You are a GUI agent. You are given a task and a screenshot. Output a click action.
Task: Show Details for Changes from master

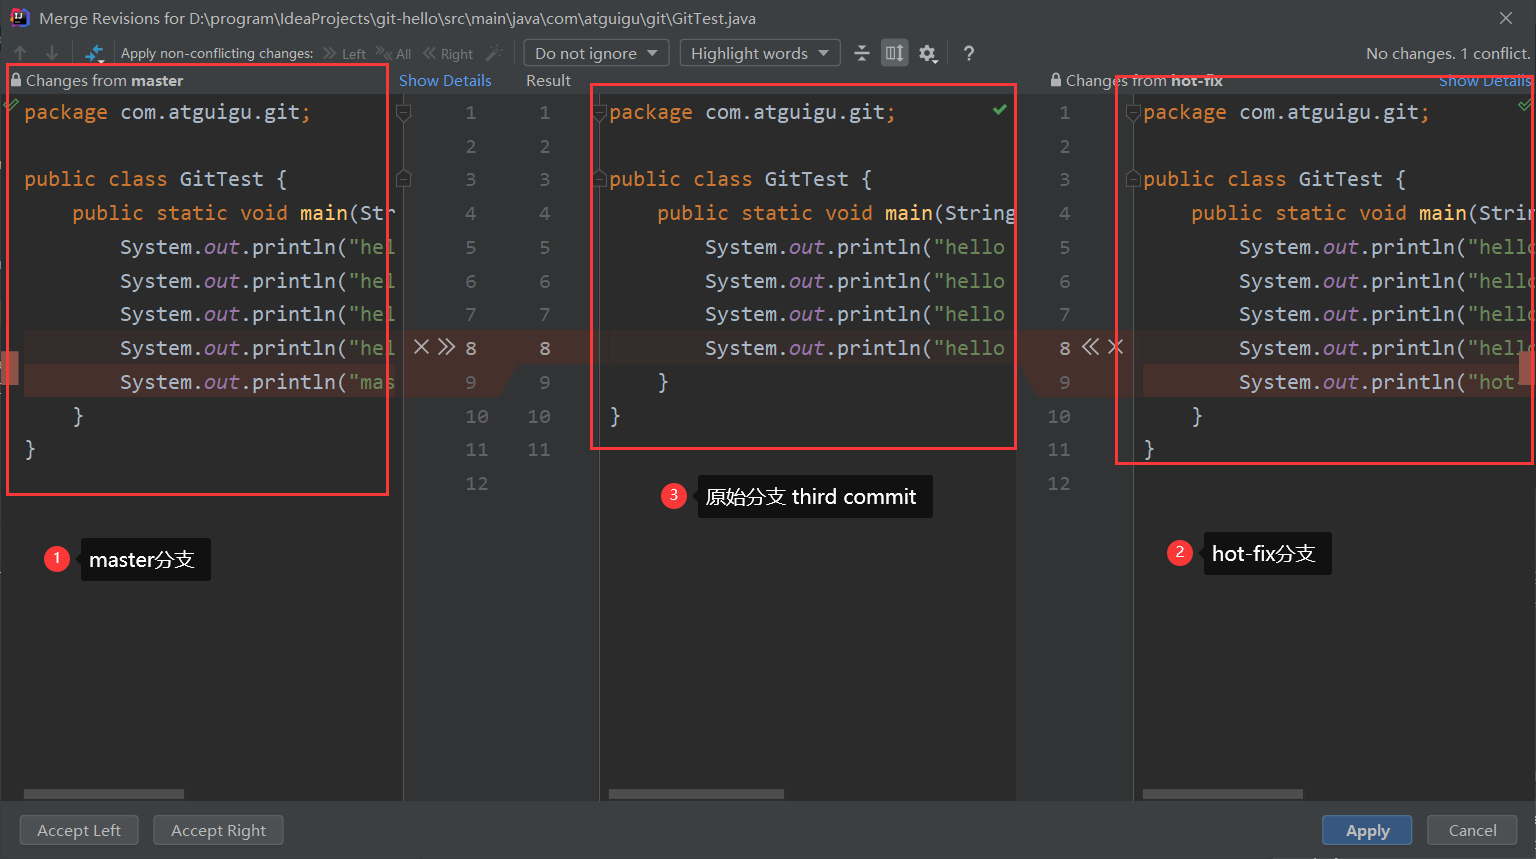tap(445, 81)
